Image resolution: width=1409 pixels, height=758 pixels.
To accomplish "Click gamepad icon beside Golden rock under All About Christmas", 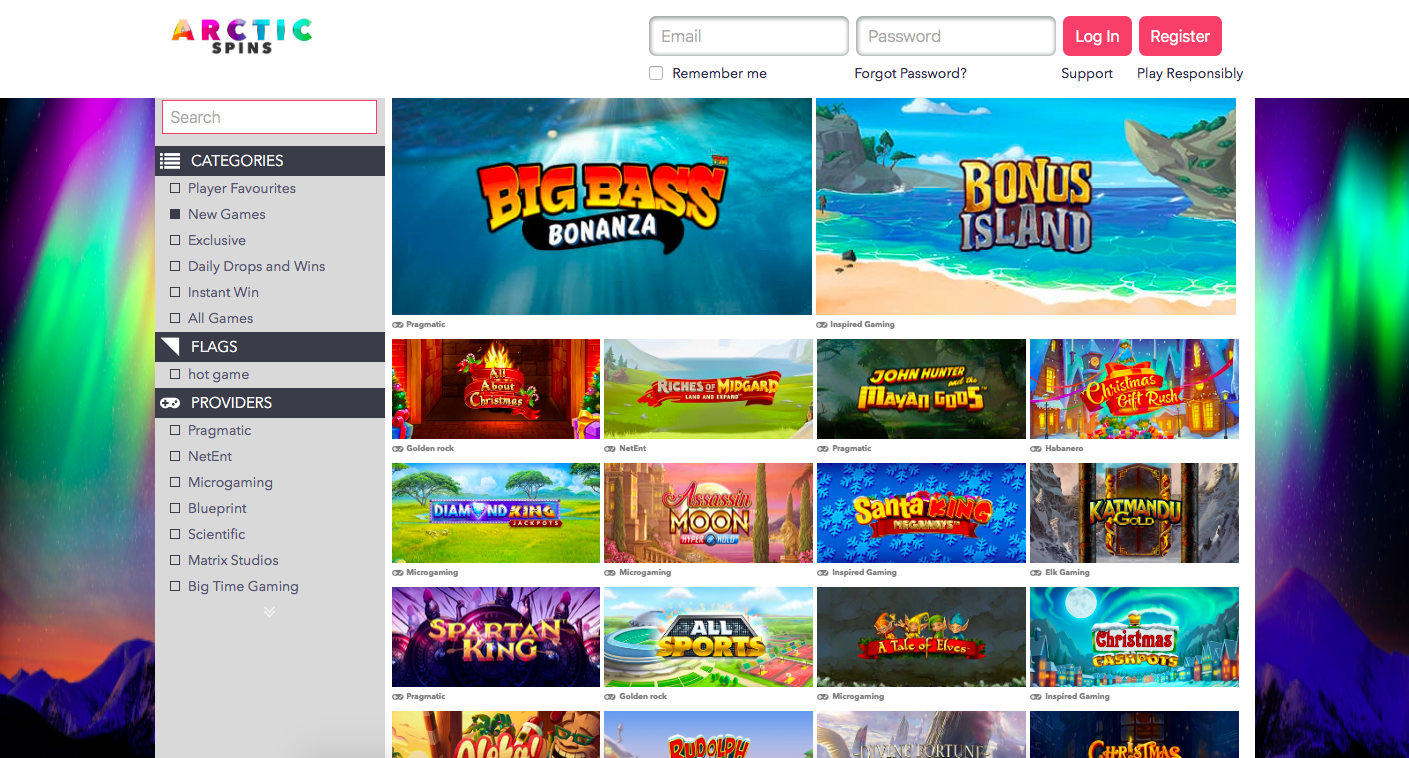I will (x=398, y=449).
